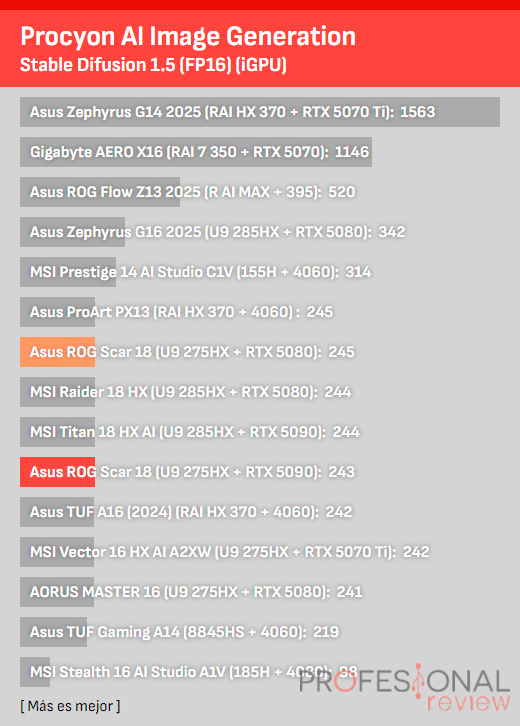Select the Asus TUF A16 (2024) bar

57,512
